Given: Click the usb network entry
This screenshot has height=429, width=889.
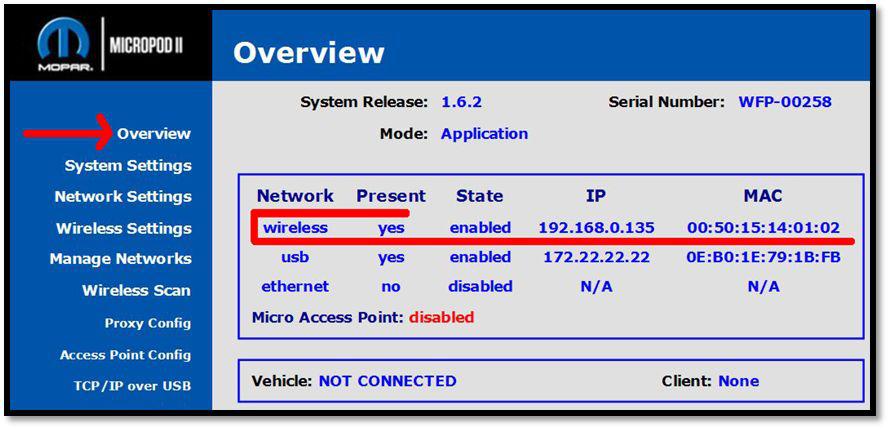Looking at the screenshot, I should click(295, 258).
